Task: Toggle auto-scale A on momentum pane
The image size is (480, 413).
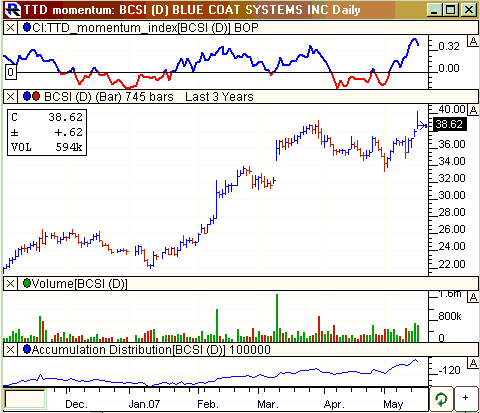Action: (x=473, y=41)
